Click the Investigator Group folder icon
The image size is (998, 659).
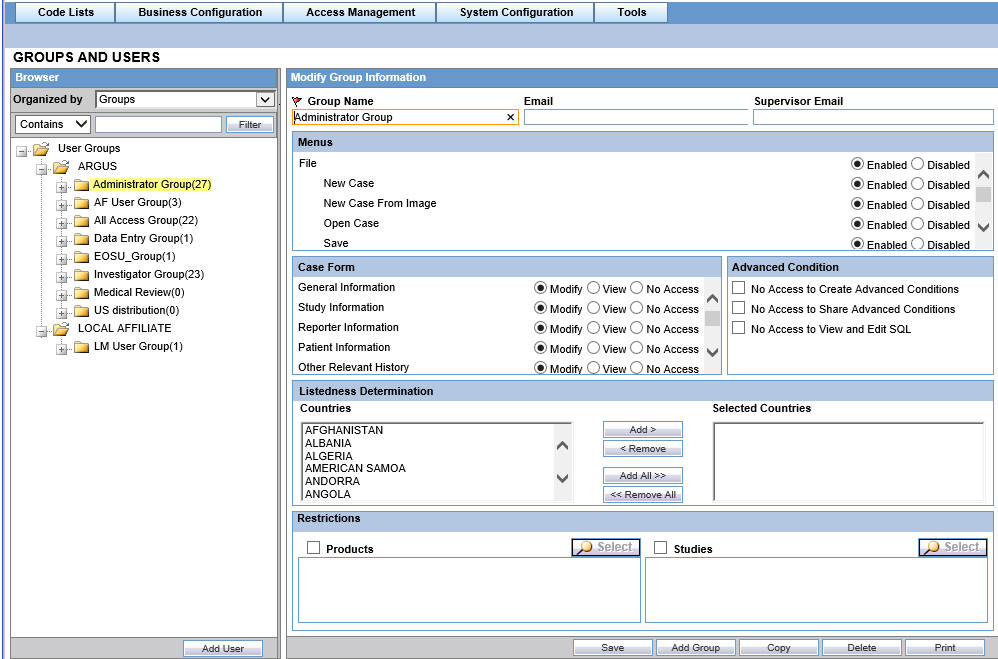[81, 275]
